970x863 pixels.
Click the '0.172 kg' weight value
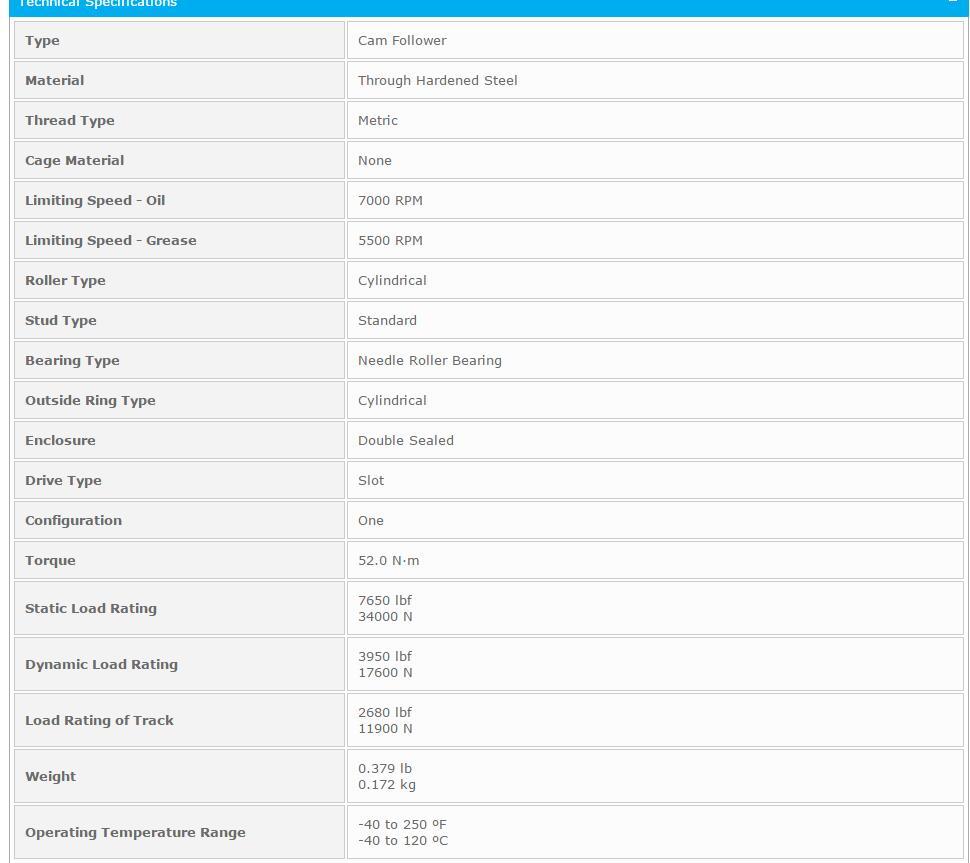pyautogui.click(x=387, y=785)
